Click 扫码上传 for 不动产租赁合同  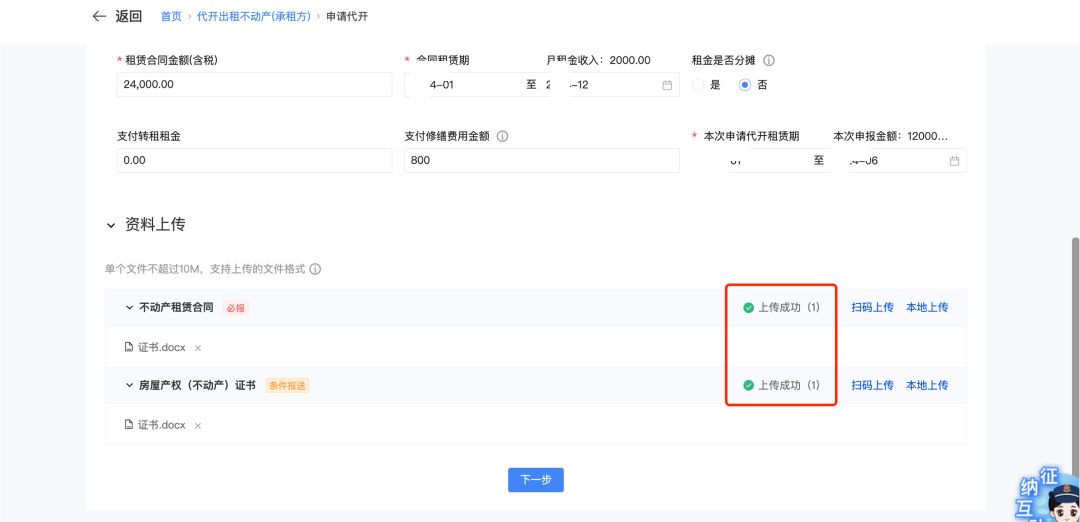(872, 308)
